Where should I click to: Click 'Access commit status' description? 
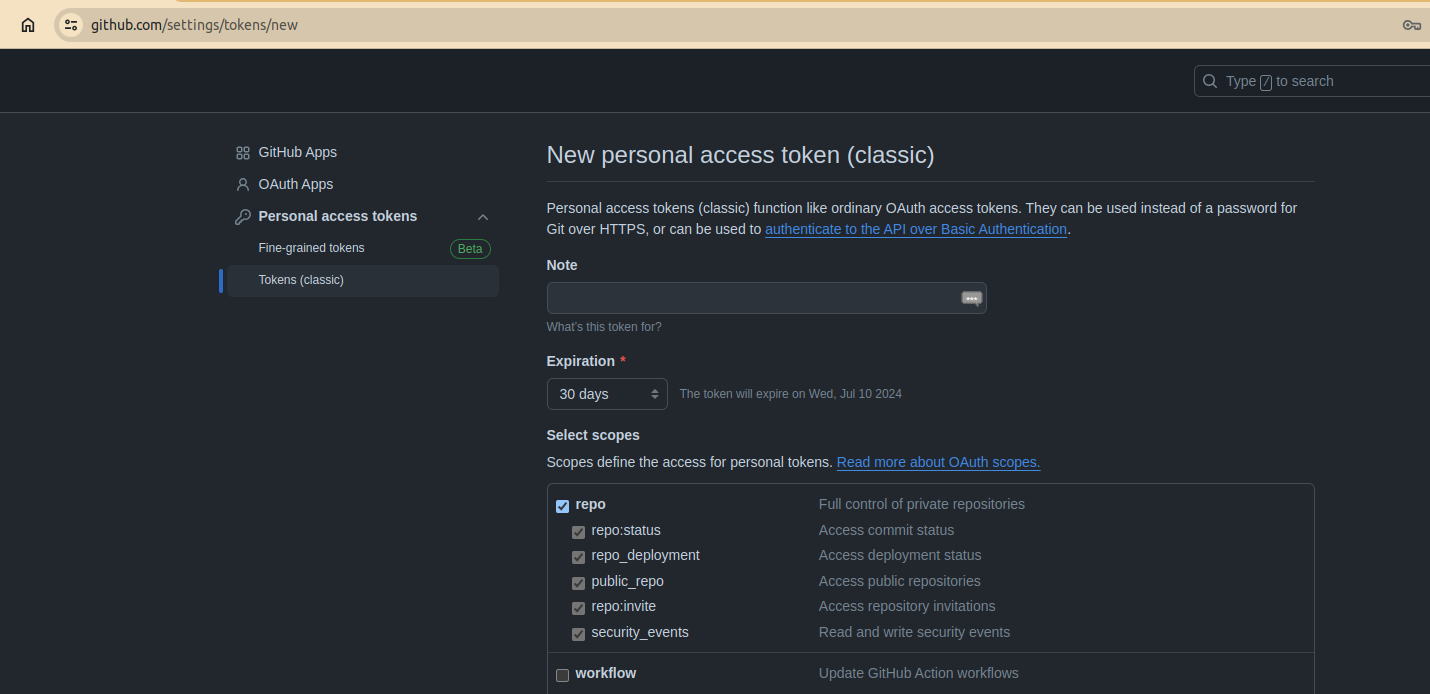click(886, 530)
